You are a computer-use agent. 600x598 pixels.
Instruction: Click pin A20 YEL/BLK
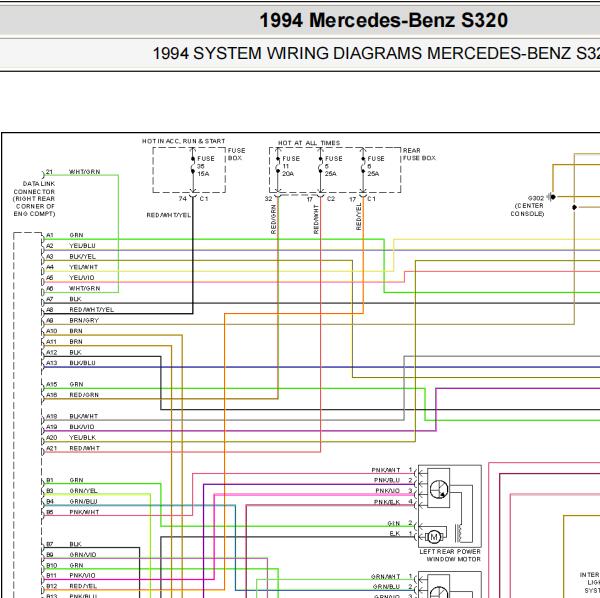point(71,438)
